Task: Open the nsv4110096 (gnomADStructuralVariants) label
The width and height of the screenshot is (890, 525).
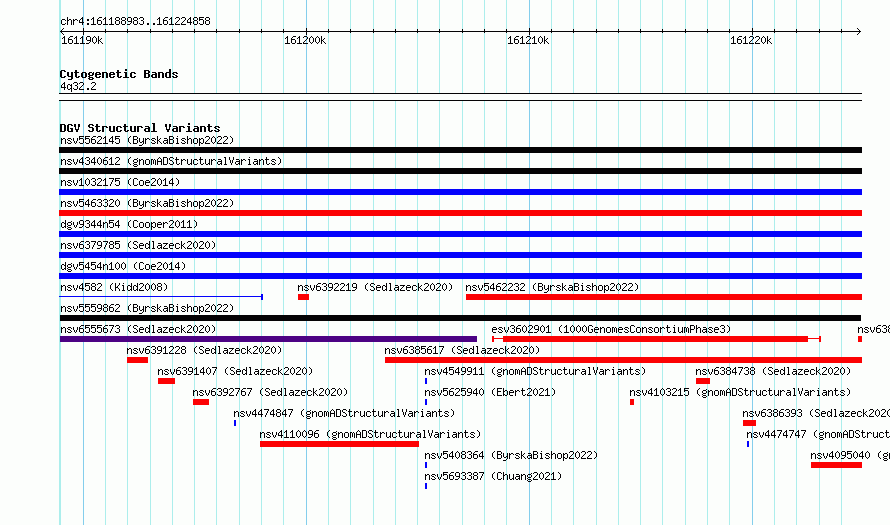Action: pos(370,434)
